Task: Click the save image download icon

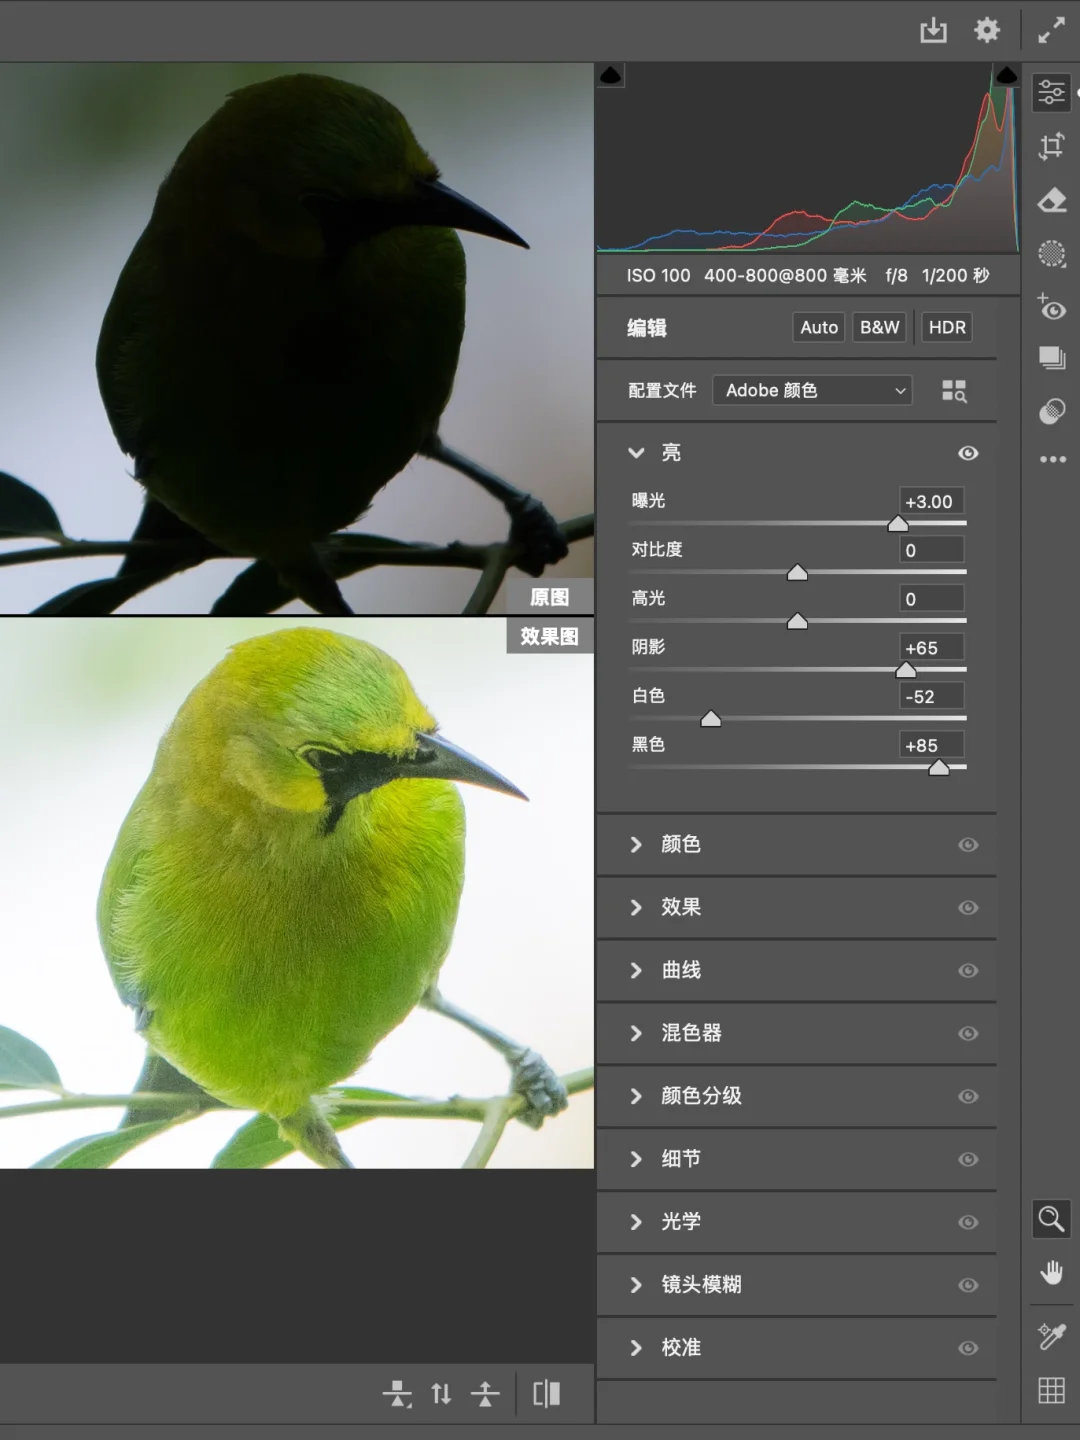Action: [933, 31]
